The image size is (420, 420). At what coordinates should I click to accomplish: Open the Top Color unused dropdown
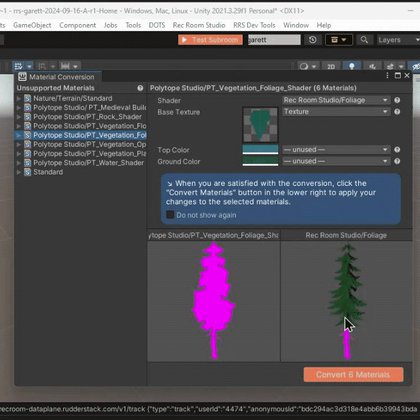336,150
